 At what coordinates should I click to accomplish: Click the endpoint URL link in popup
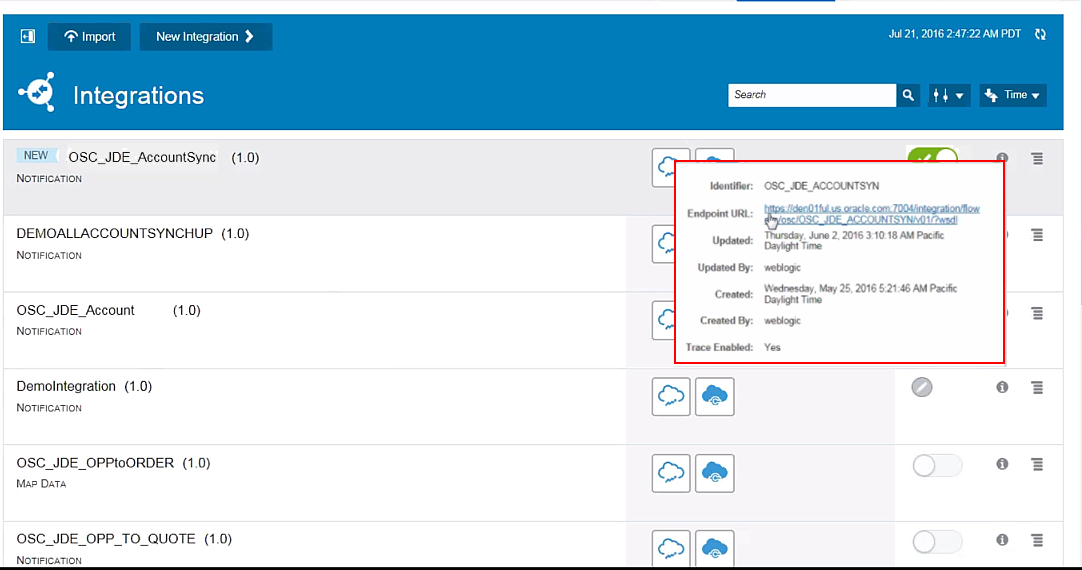pyautogui.click(x=871, y=214)
